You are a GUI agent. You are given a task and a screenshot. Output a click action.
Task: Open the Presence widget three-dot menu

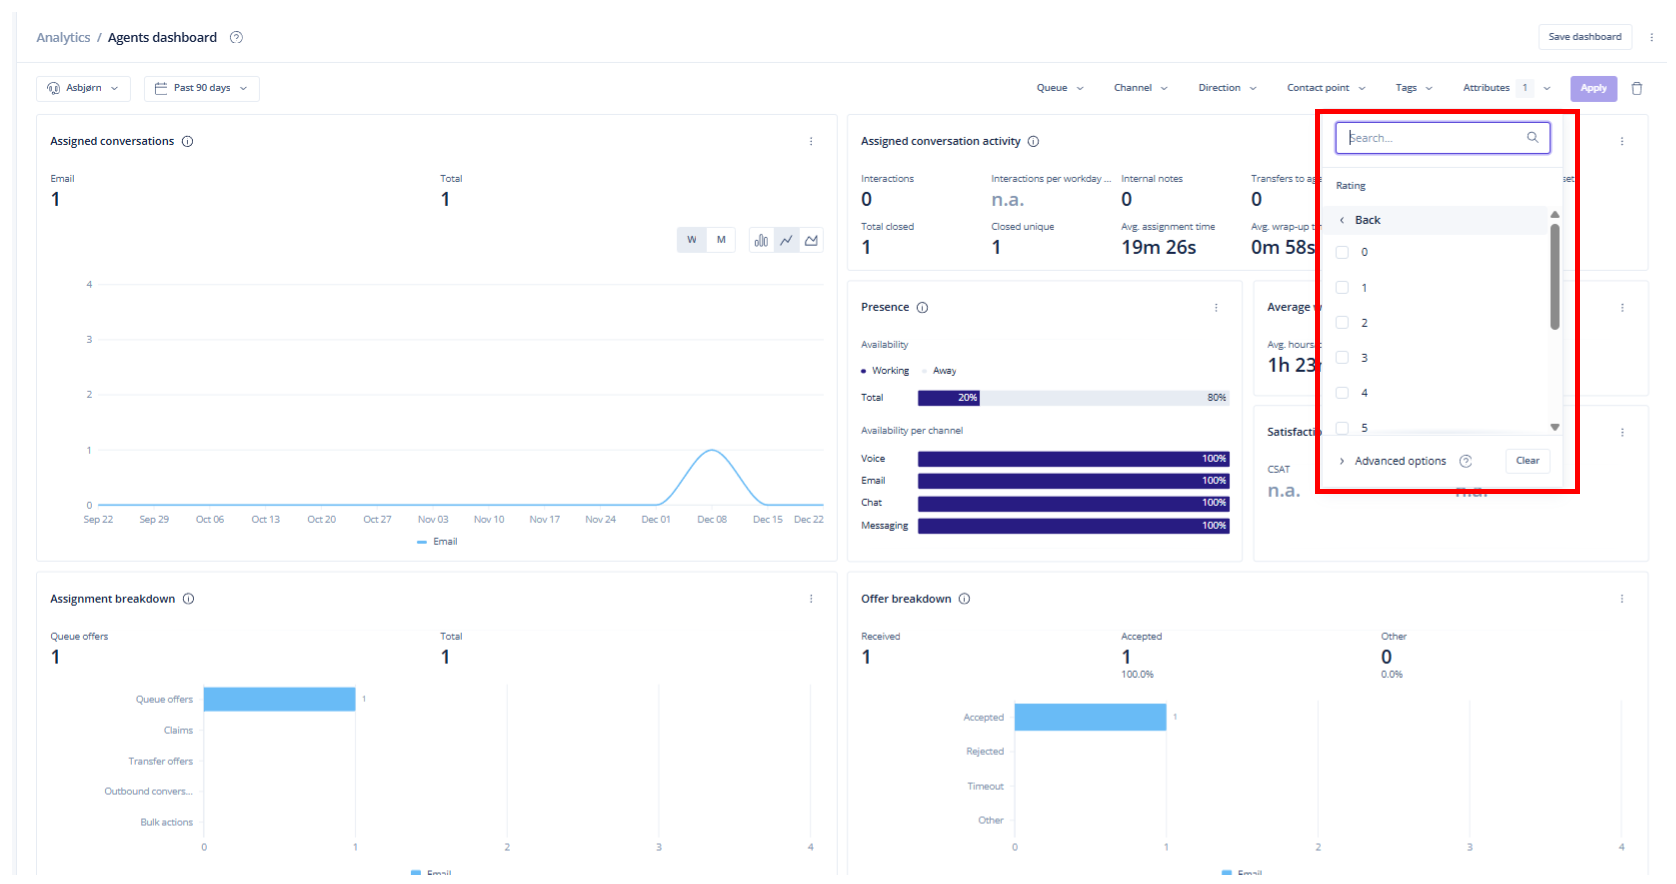(x=1216, y=307)
